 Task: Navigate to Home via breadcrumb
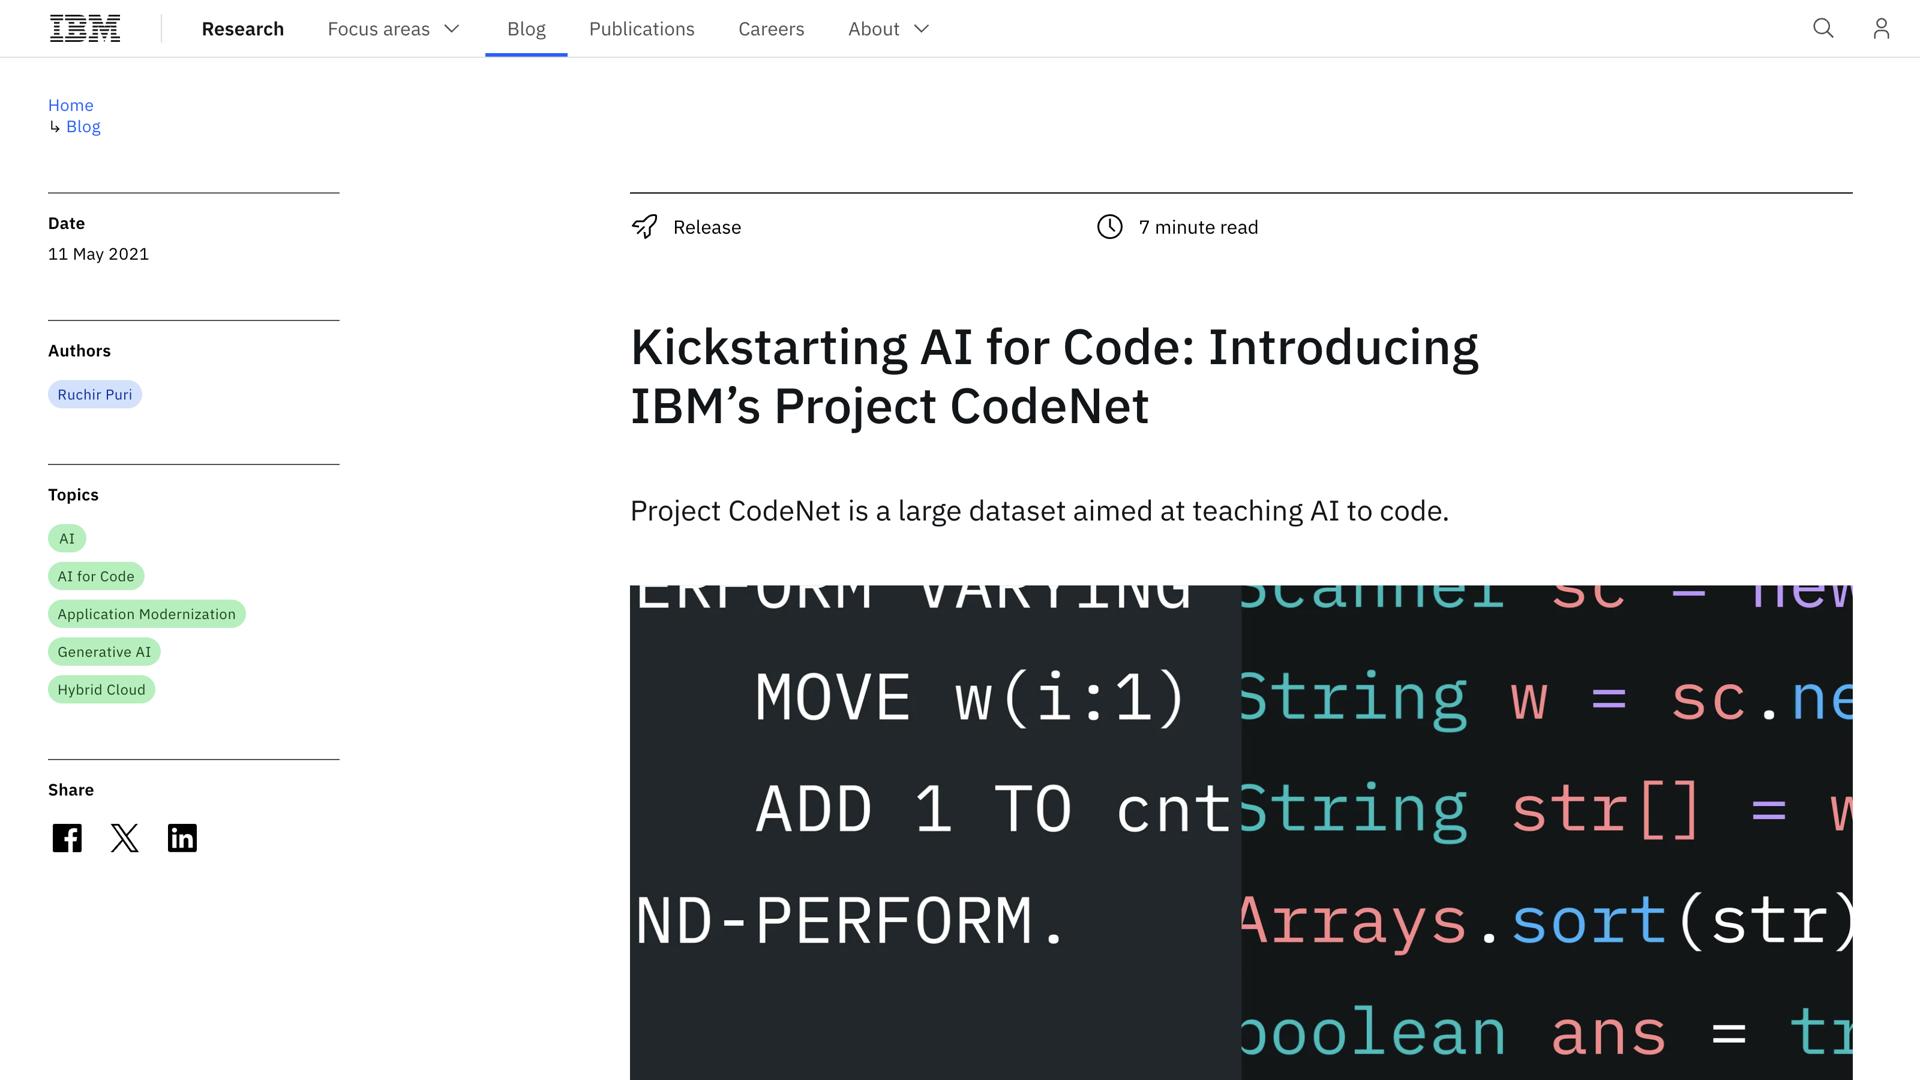pos(70,105)
